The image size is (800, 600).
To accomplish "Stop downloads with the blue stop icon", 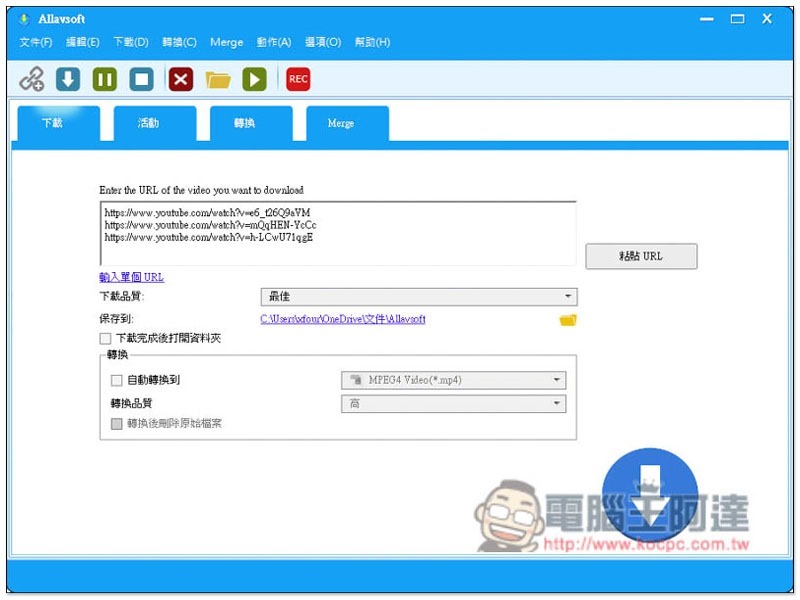I will (141, 79).
